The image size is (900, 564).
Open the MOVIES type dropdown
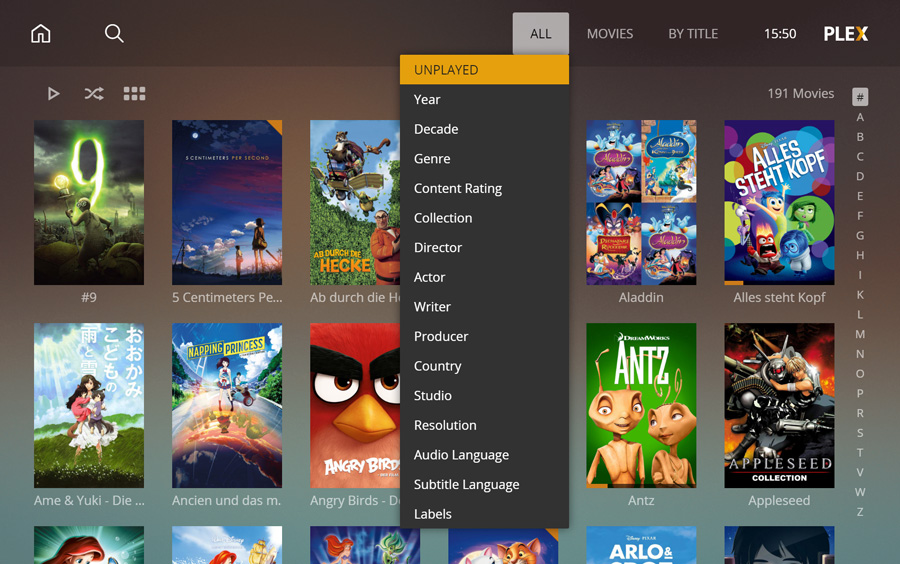tap(610, 34)
